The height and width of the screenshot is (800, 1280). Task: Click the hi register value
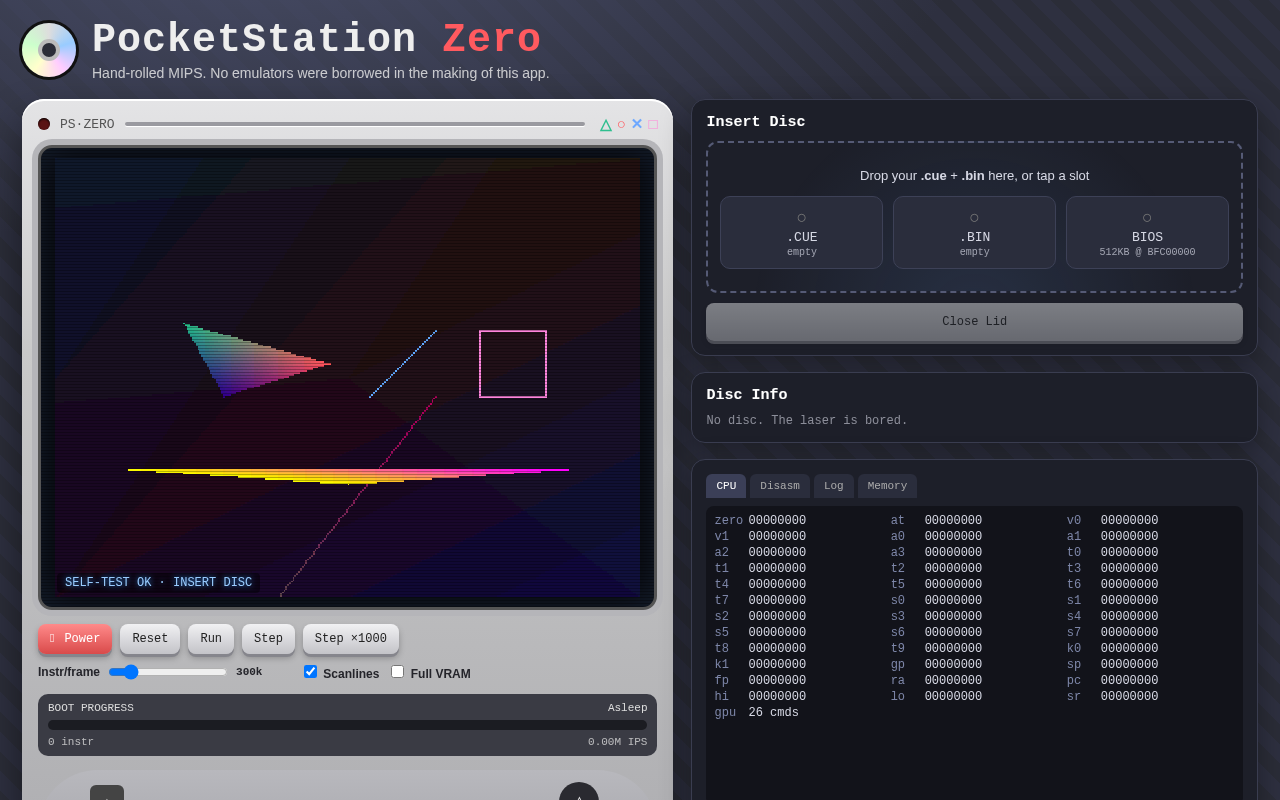pyautogui.click(x=777, y=697)
